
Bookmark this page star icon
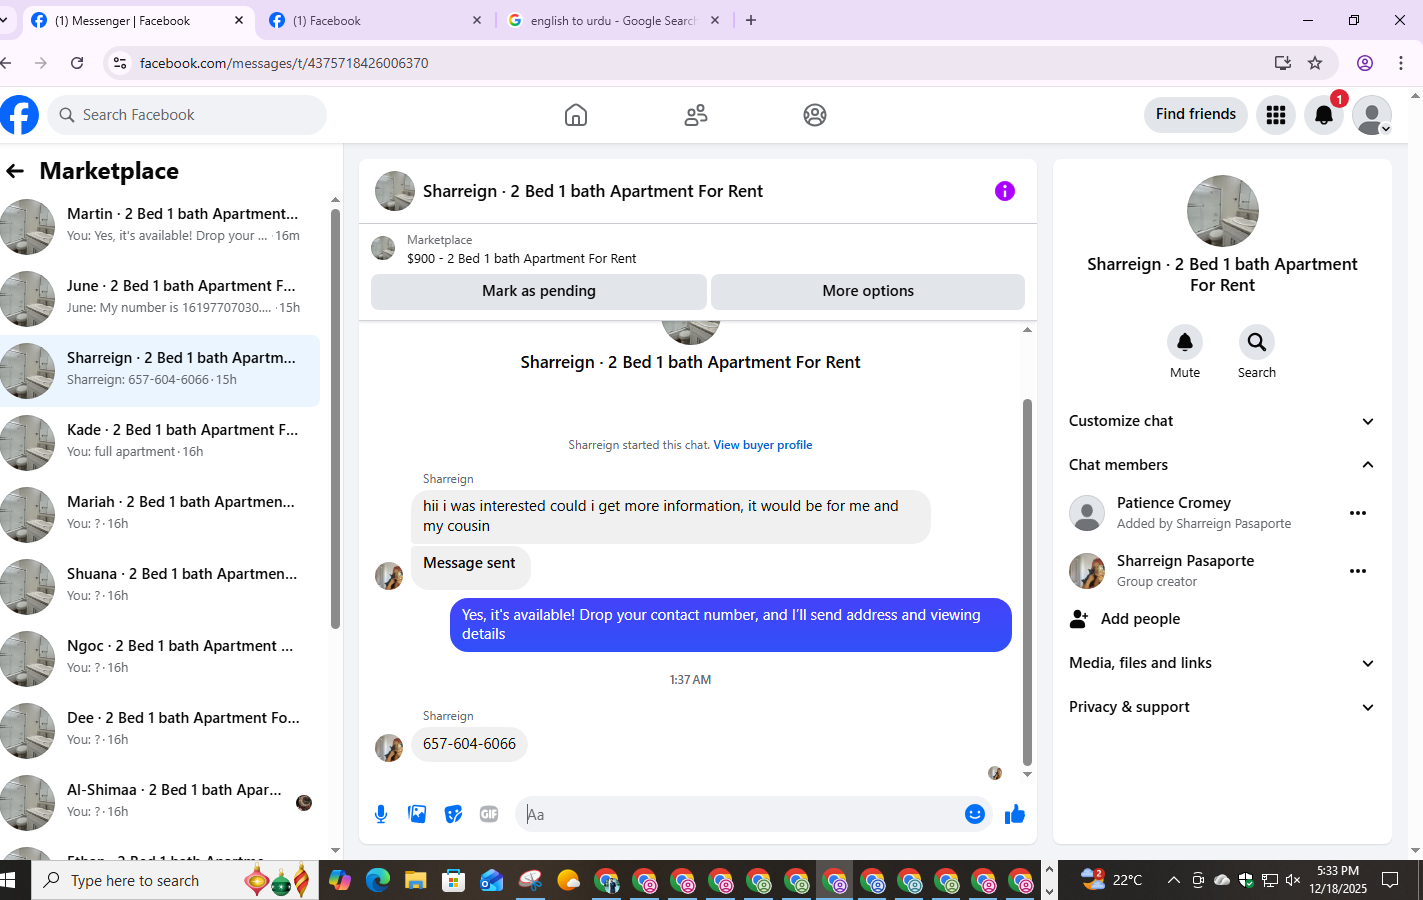(1315, 63)
